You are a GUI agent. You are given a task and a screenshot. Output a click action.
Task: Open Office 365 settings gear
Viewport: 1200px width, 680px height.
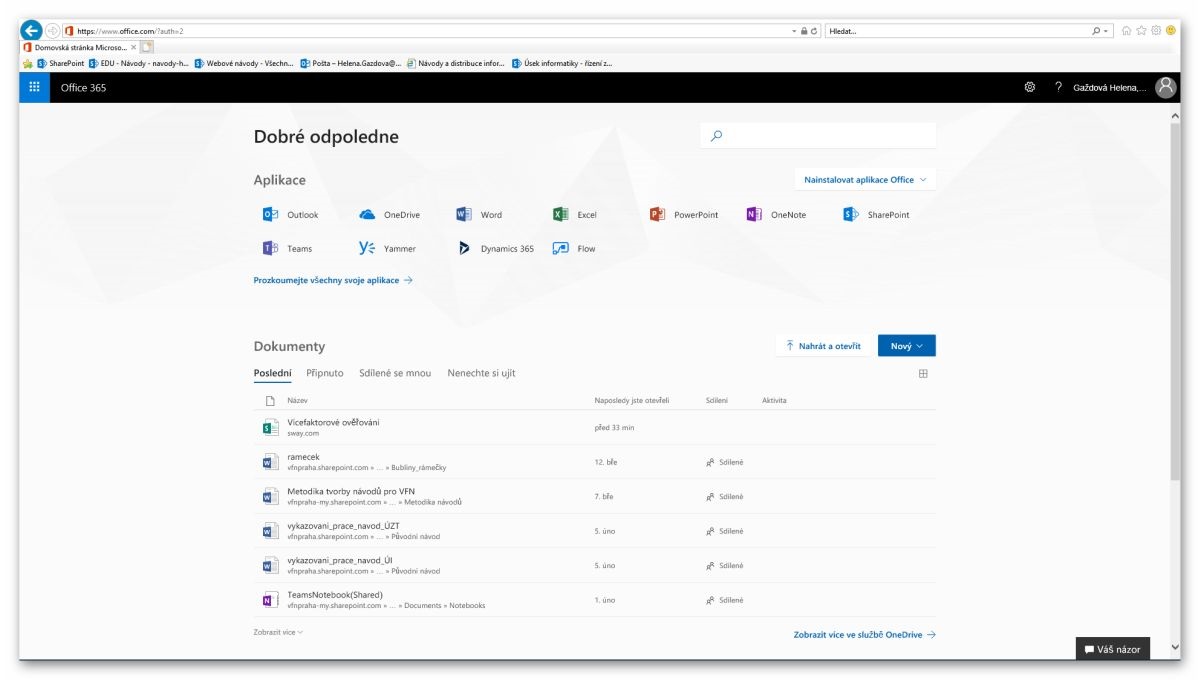(1030, 87)
